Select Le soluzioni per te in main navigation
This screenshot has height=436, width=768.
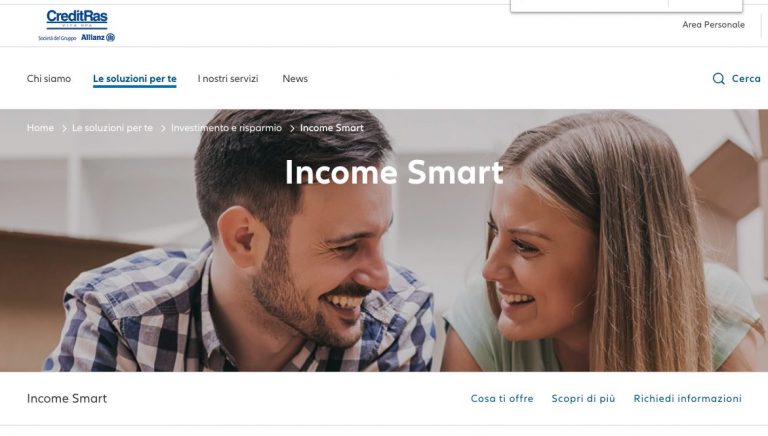tap(135, 79)
